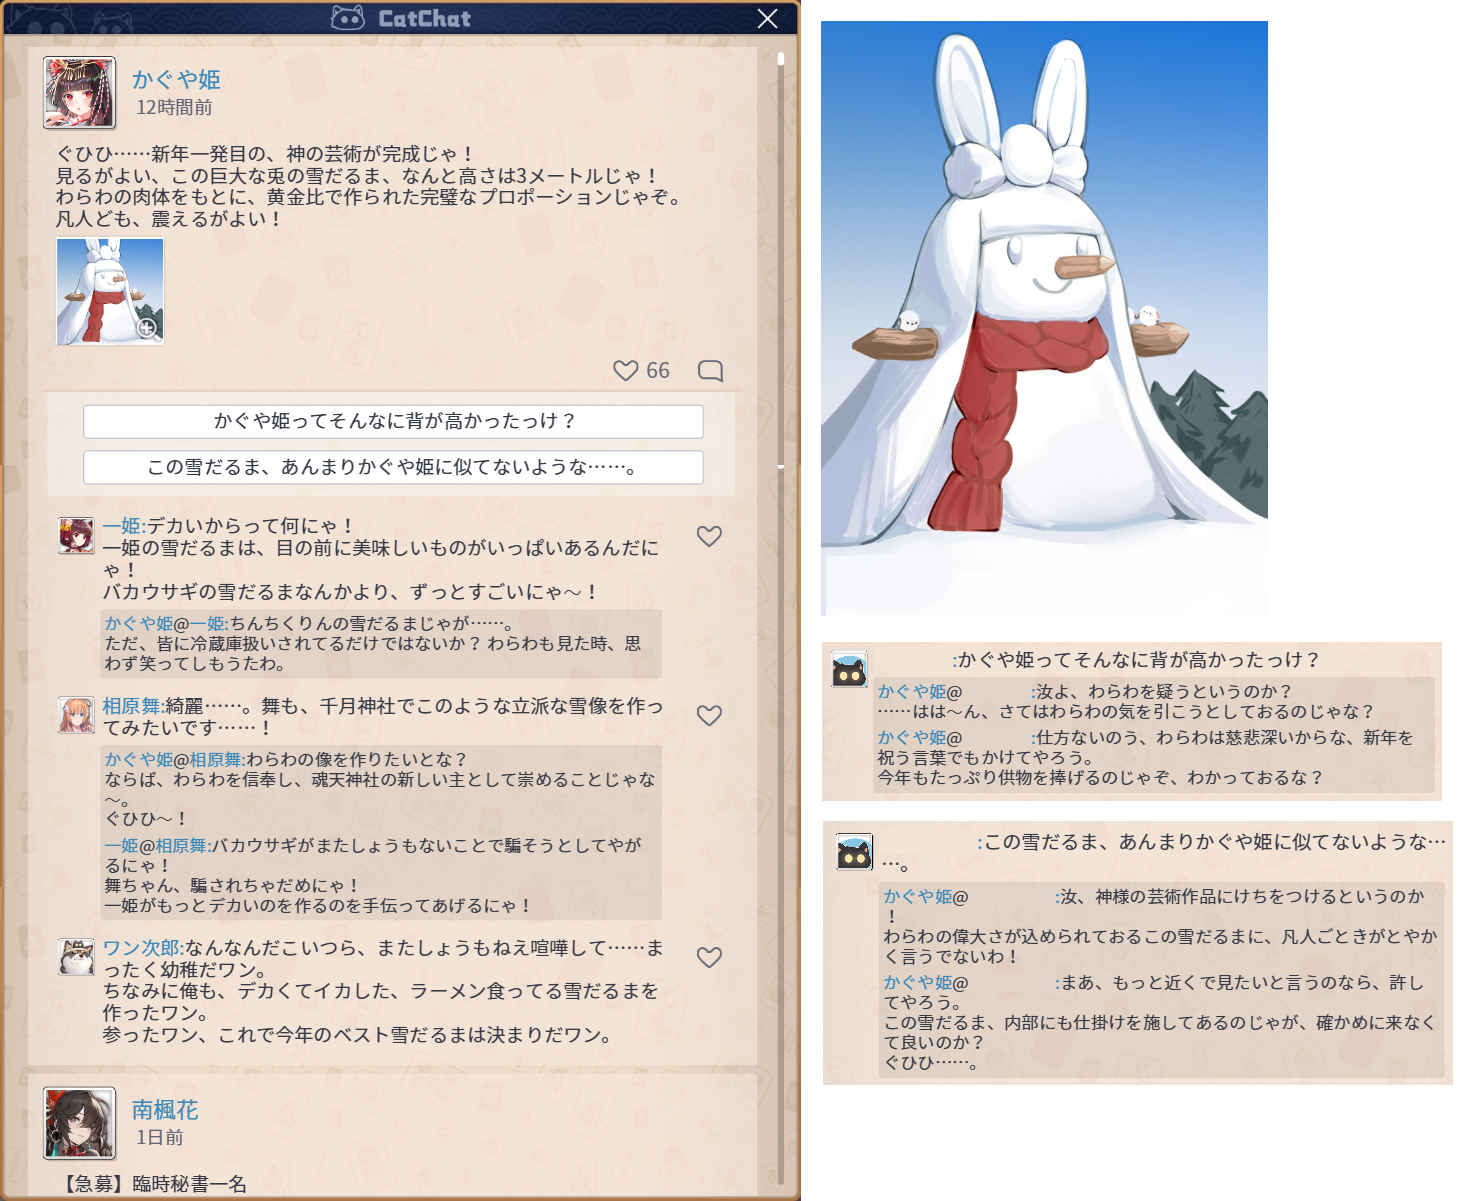The image size is (1467, 1201).
Task: Click the CatChat cat logo in the title bar
Action: pyautogui.click(x=348, y=18)
